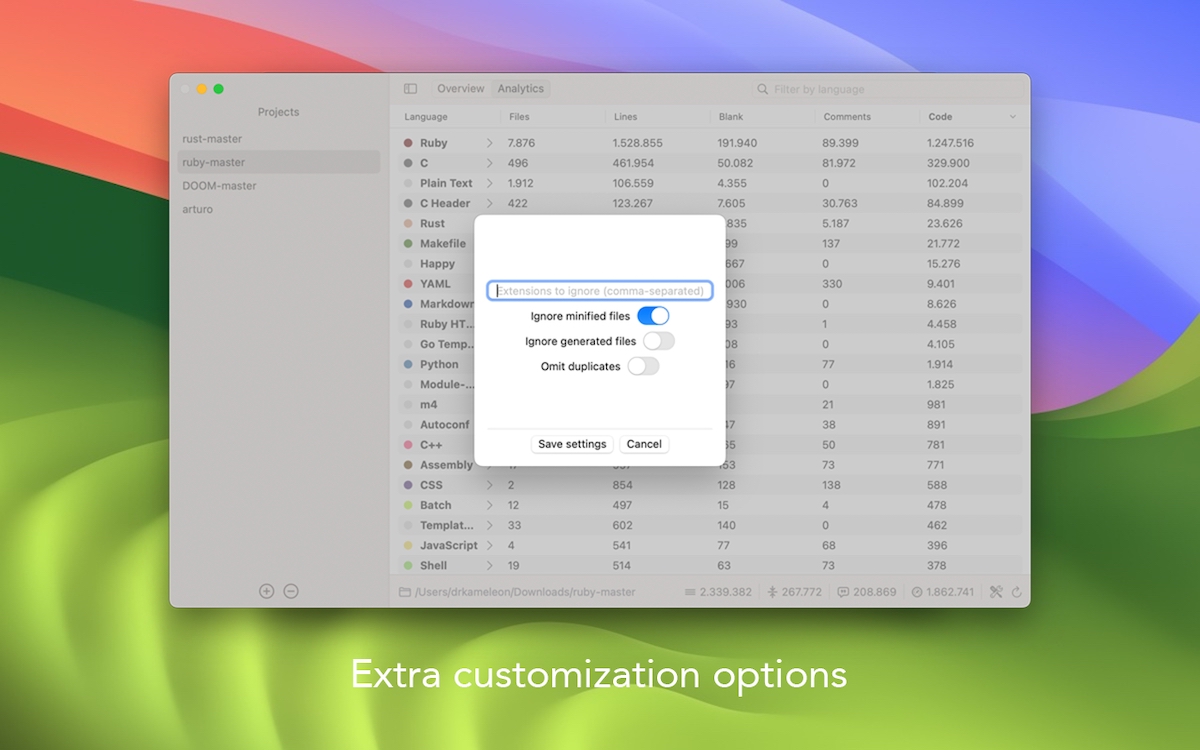1200x750 pixels.
Task: Click the search magnifier icon
Action: click(763, 89)
